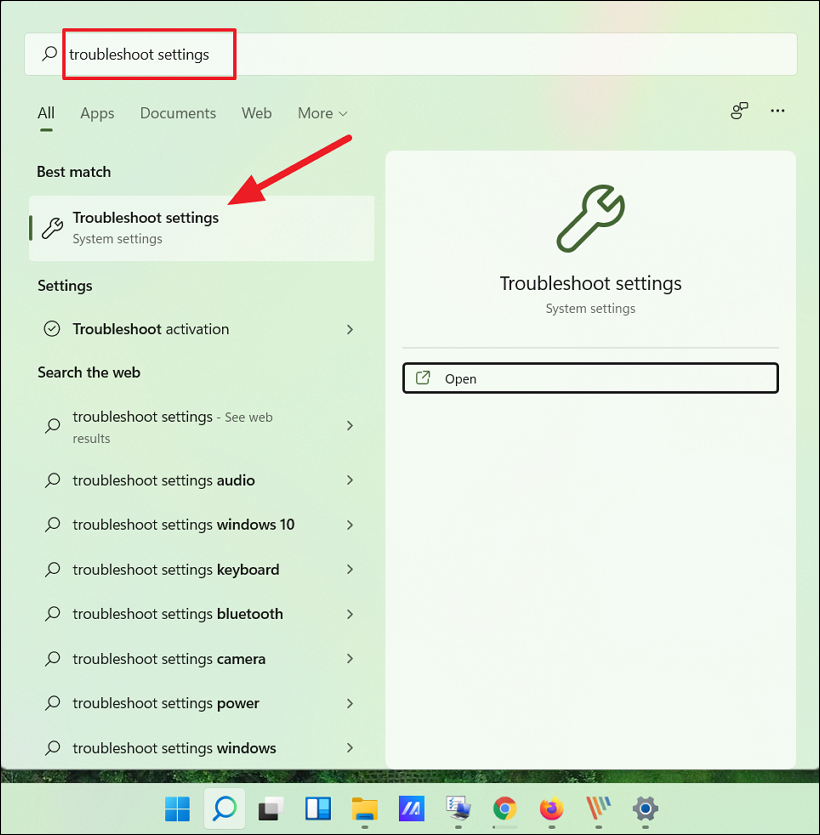
Task: Click the Search the web heading
Action: coord(89,372)
